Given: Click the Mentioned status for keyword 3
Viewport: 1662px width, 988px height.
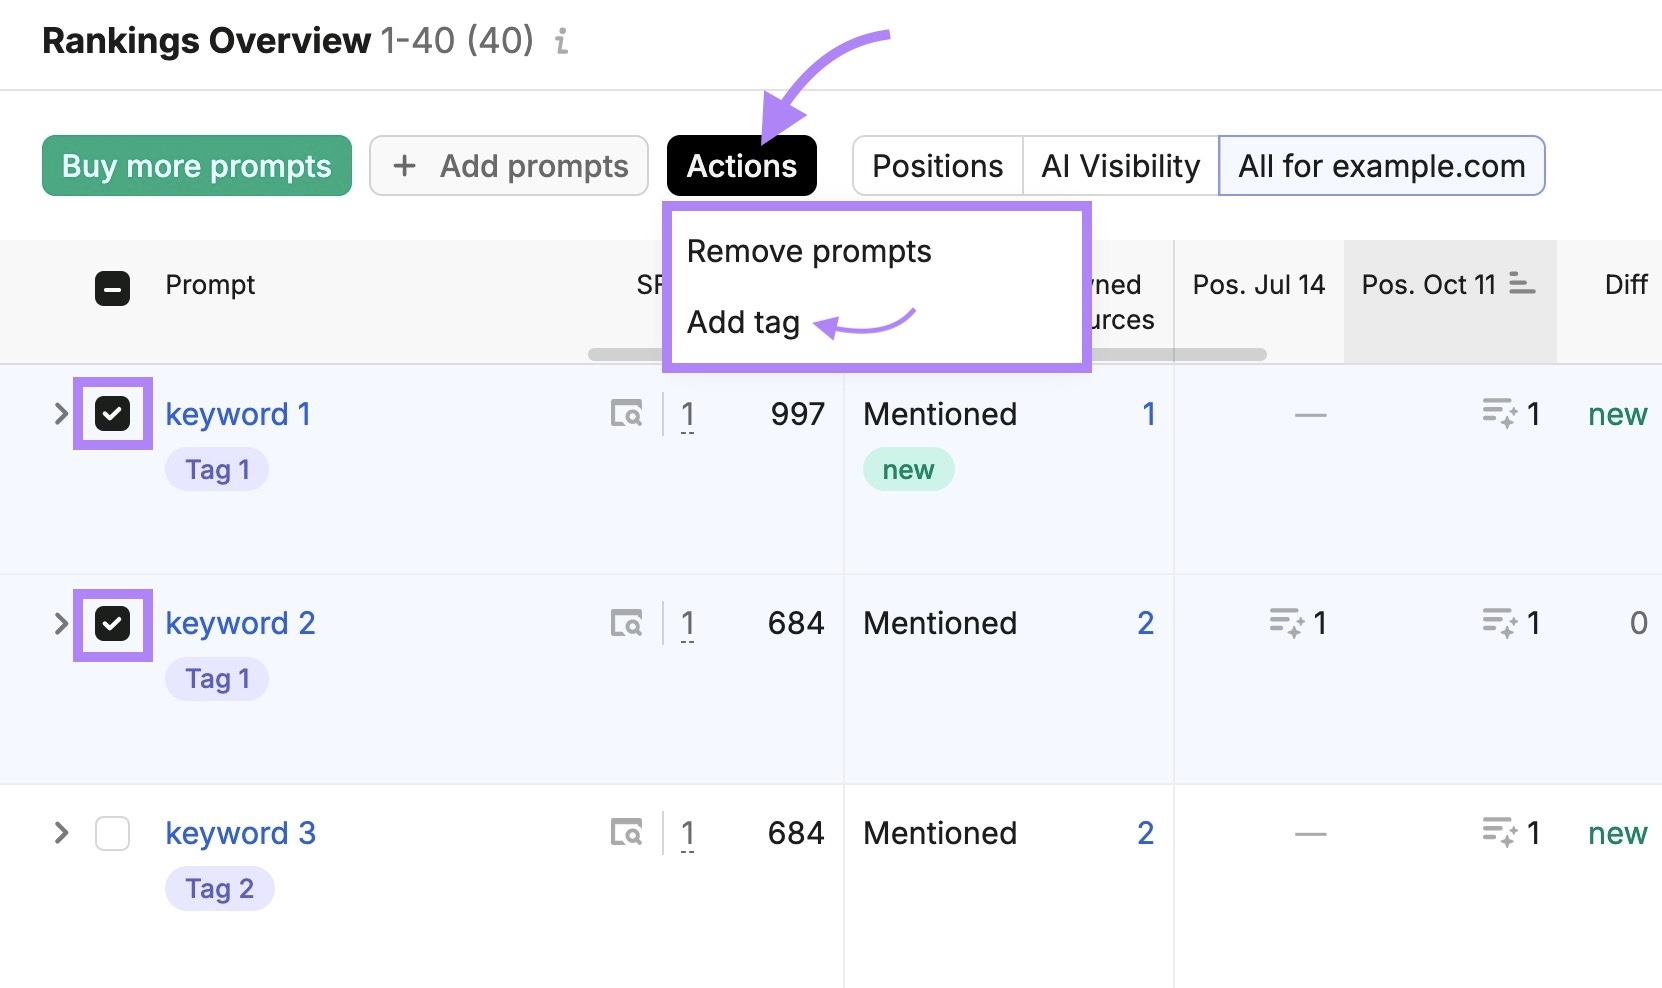Looking at the screenshot, I should [x=940, y=833].
